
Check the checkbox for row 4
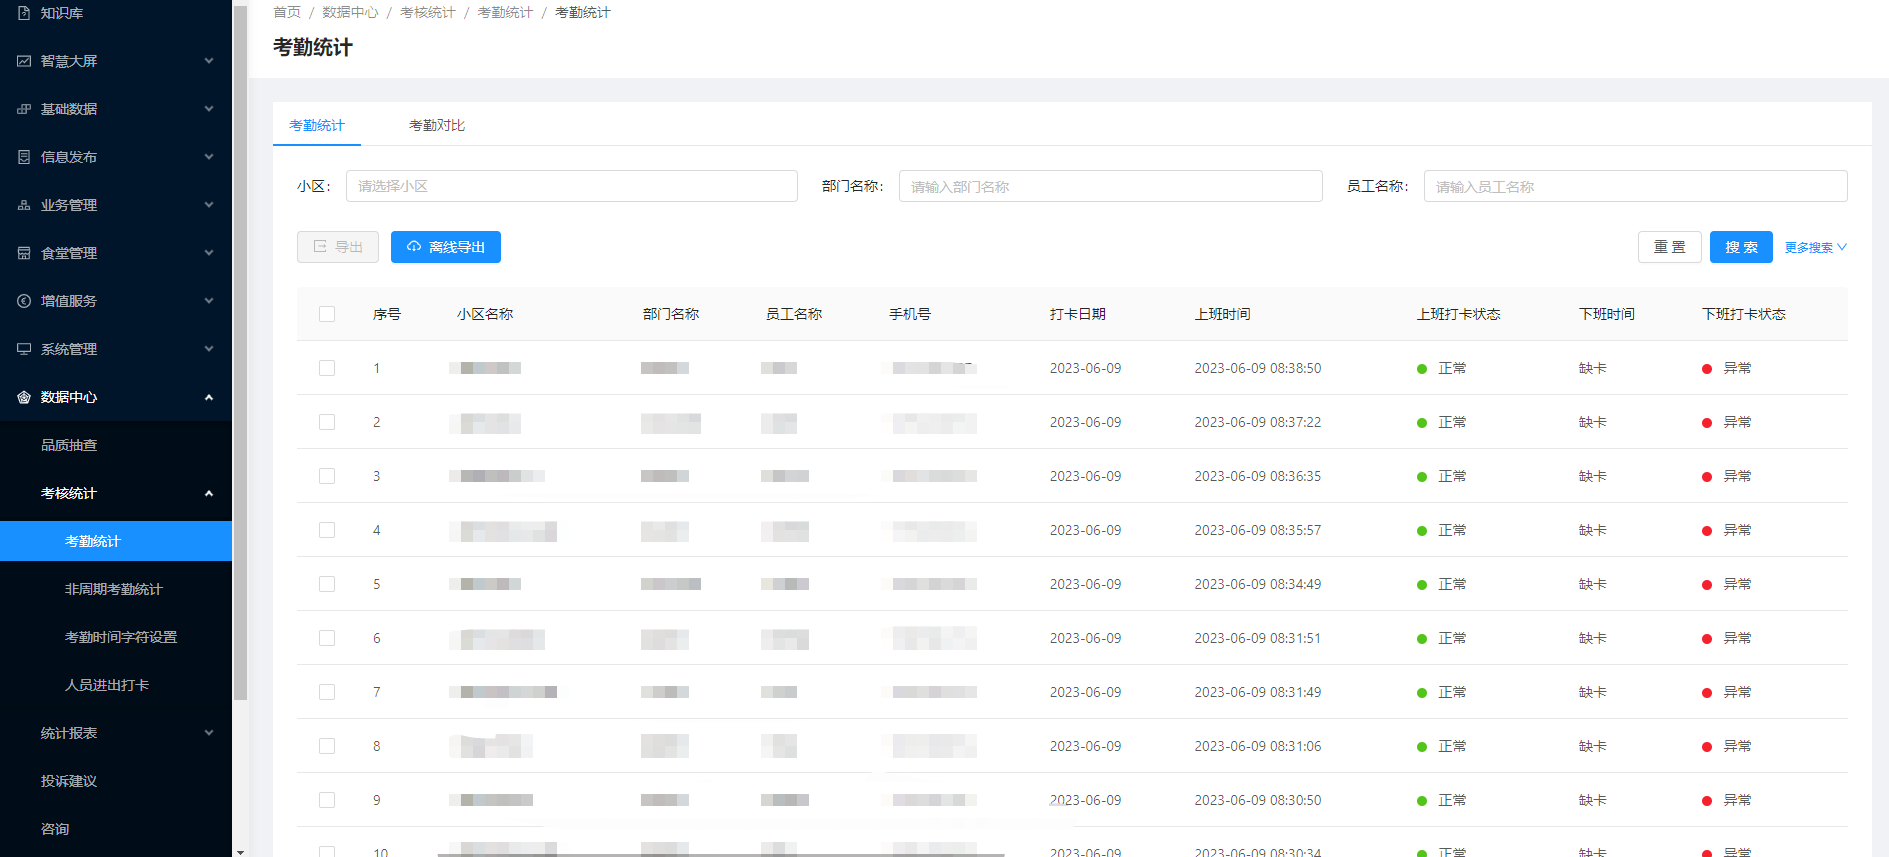pyautogui.click(x=327, y=530)
